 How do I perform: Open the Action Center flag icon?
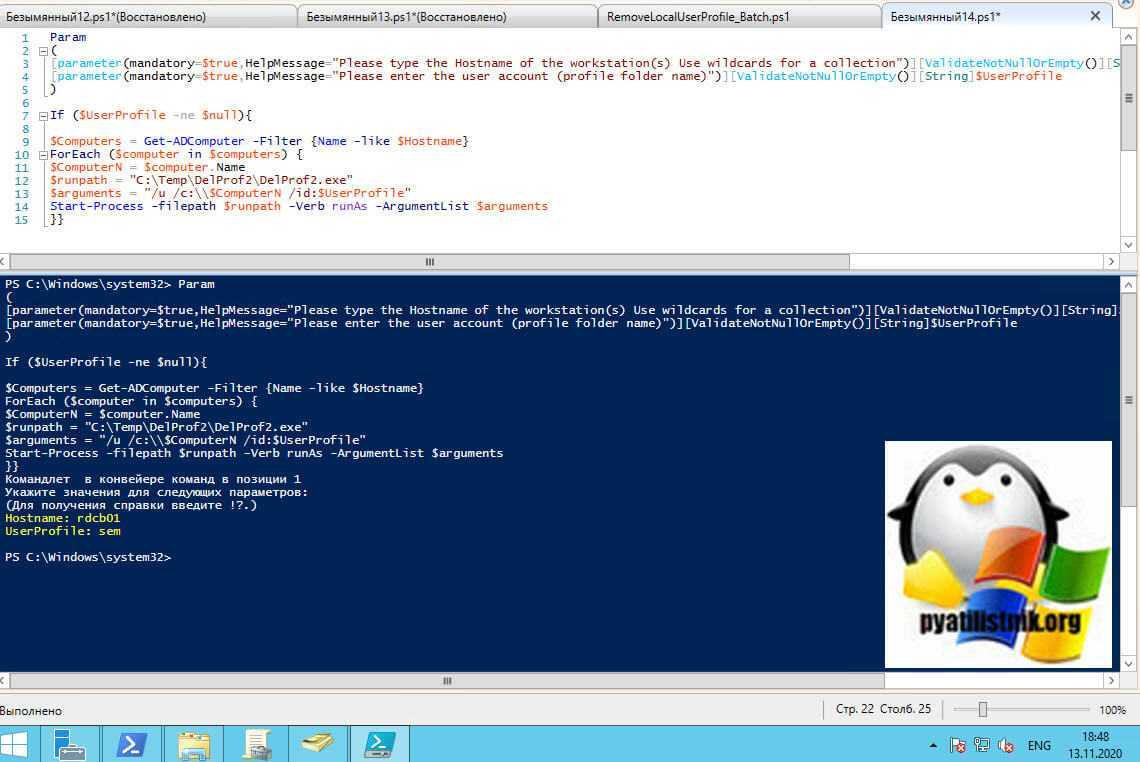958,745
